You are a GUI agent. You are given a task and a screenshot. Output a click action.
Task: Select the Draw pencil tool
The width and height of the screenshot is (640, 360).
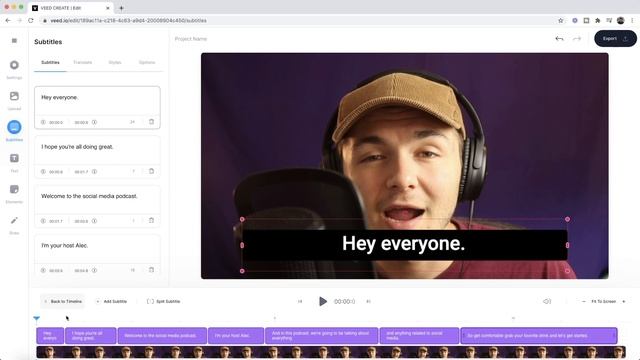(14, 220)
